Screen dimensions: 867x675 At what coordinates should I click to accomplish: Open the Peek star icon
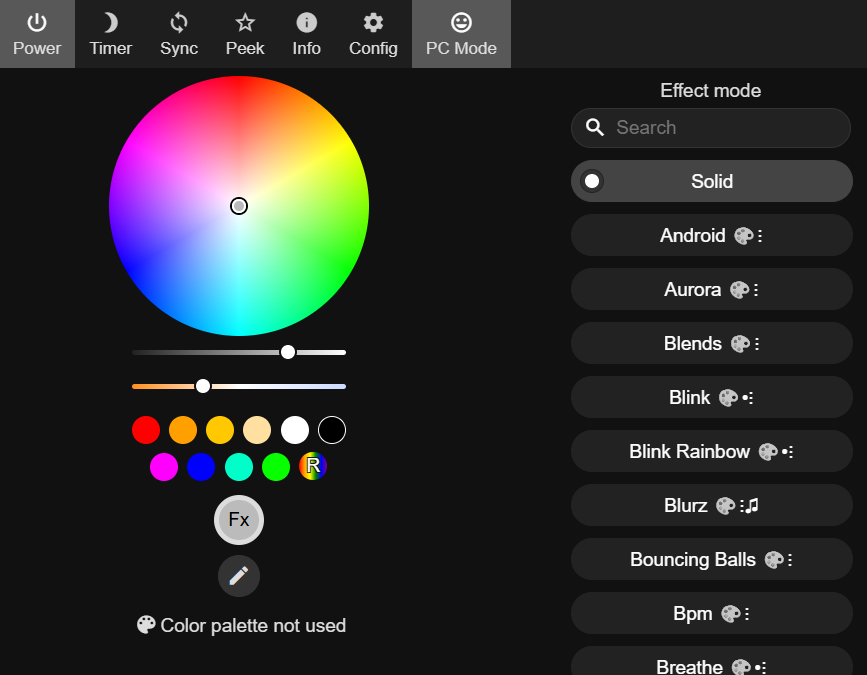(245, 34)
